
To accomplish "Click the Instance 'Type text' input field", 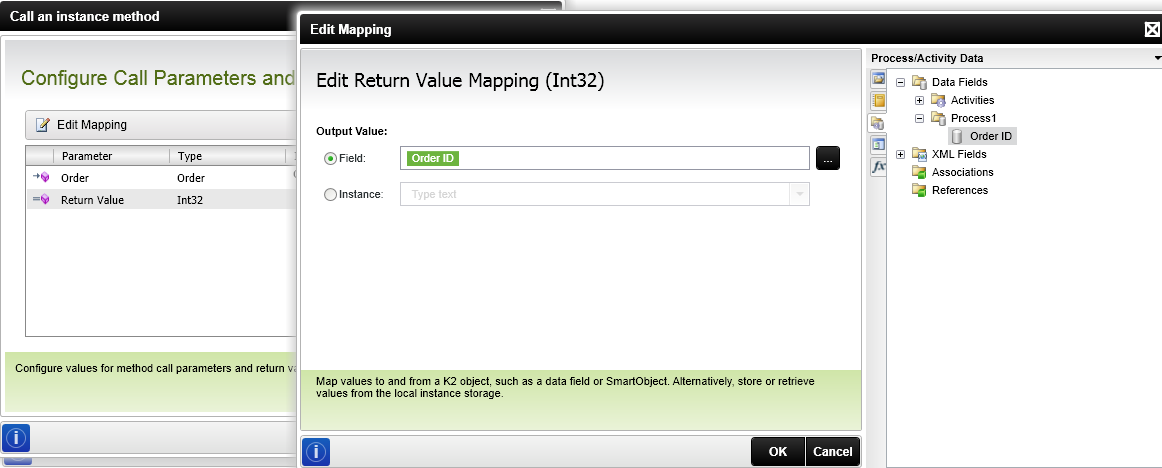I will tap(595, 194).
